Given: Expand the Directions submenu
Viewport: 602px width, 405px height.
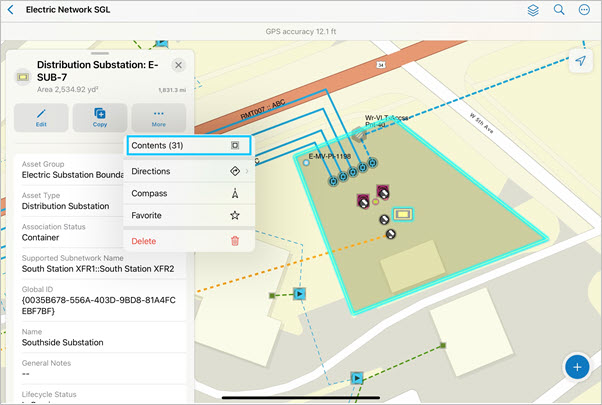Looking at the screenshot, I should pyautogui.click(x=187, y=171).
